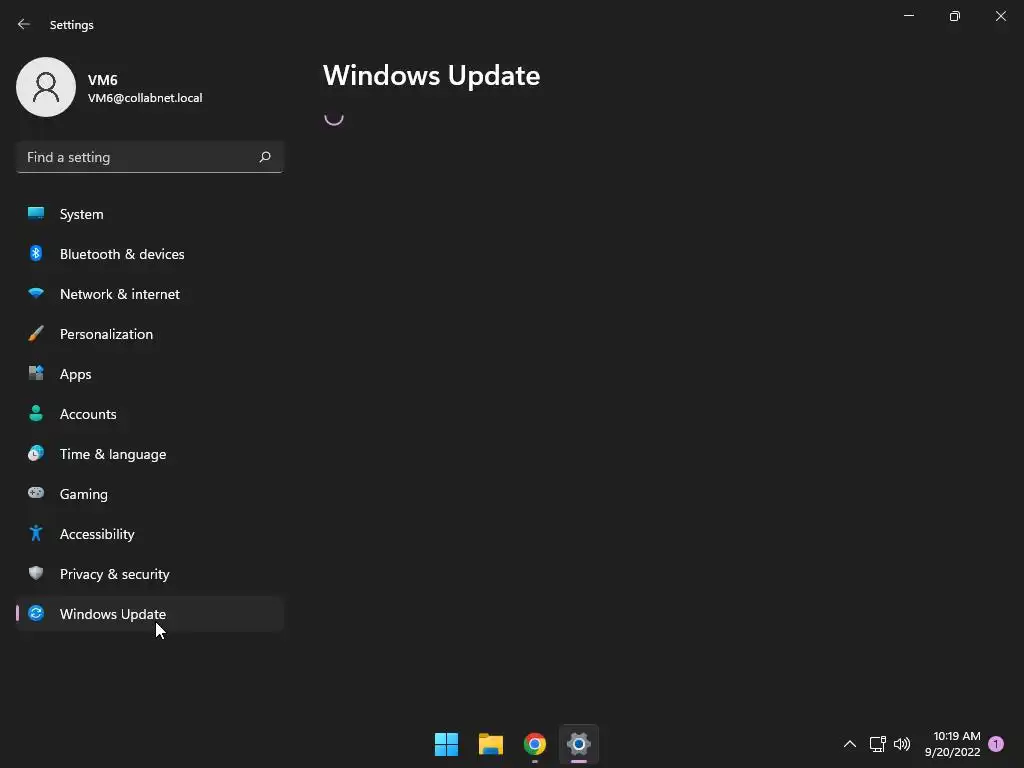
Task: Open the Accounts label
Action: tap(88, 414)
